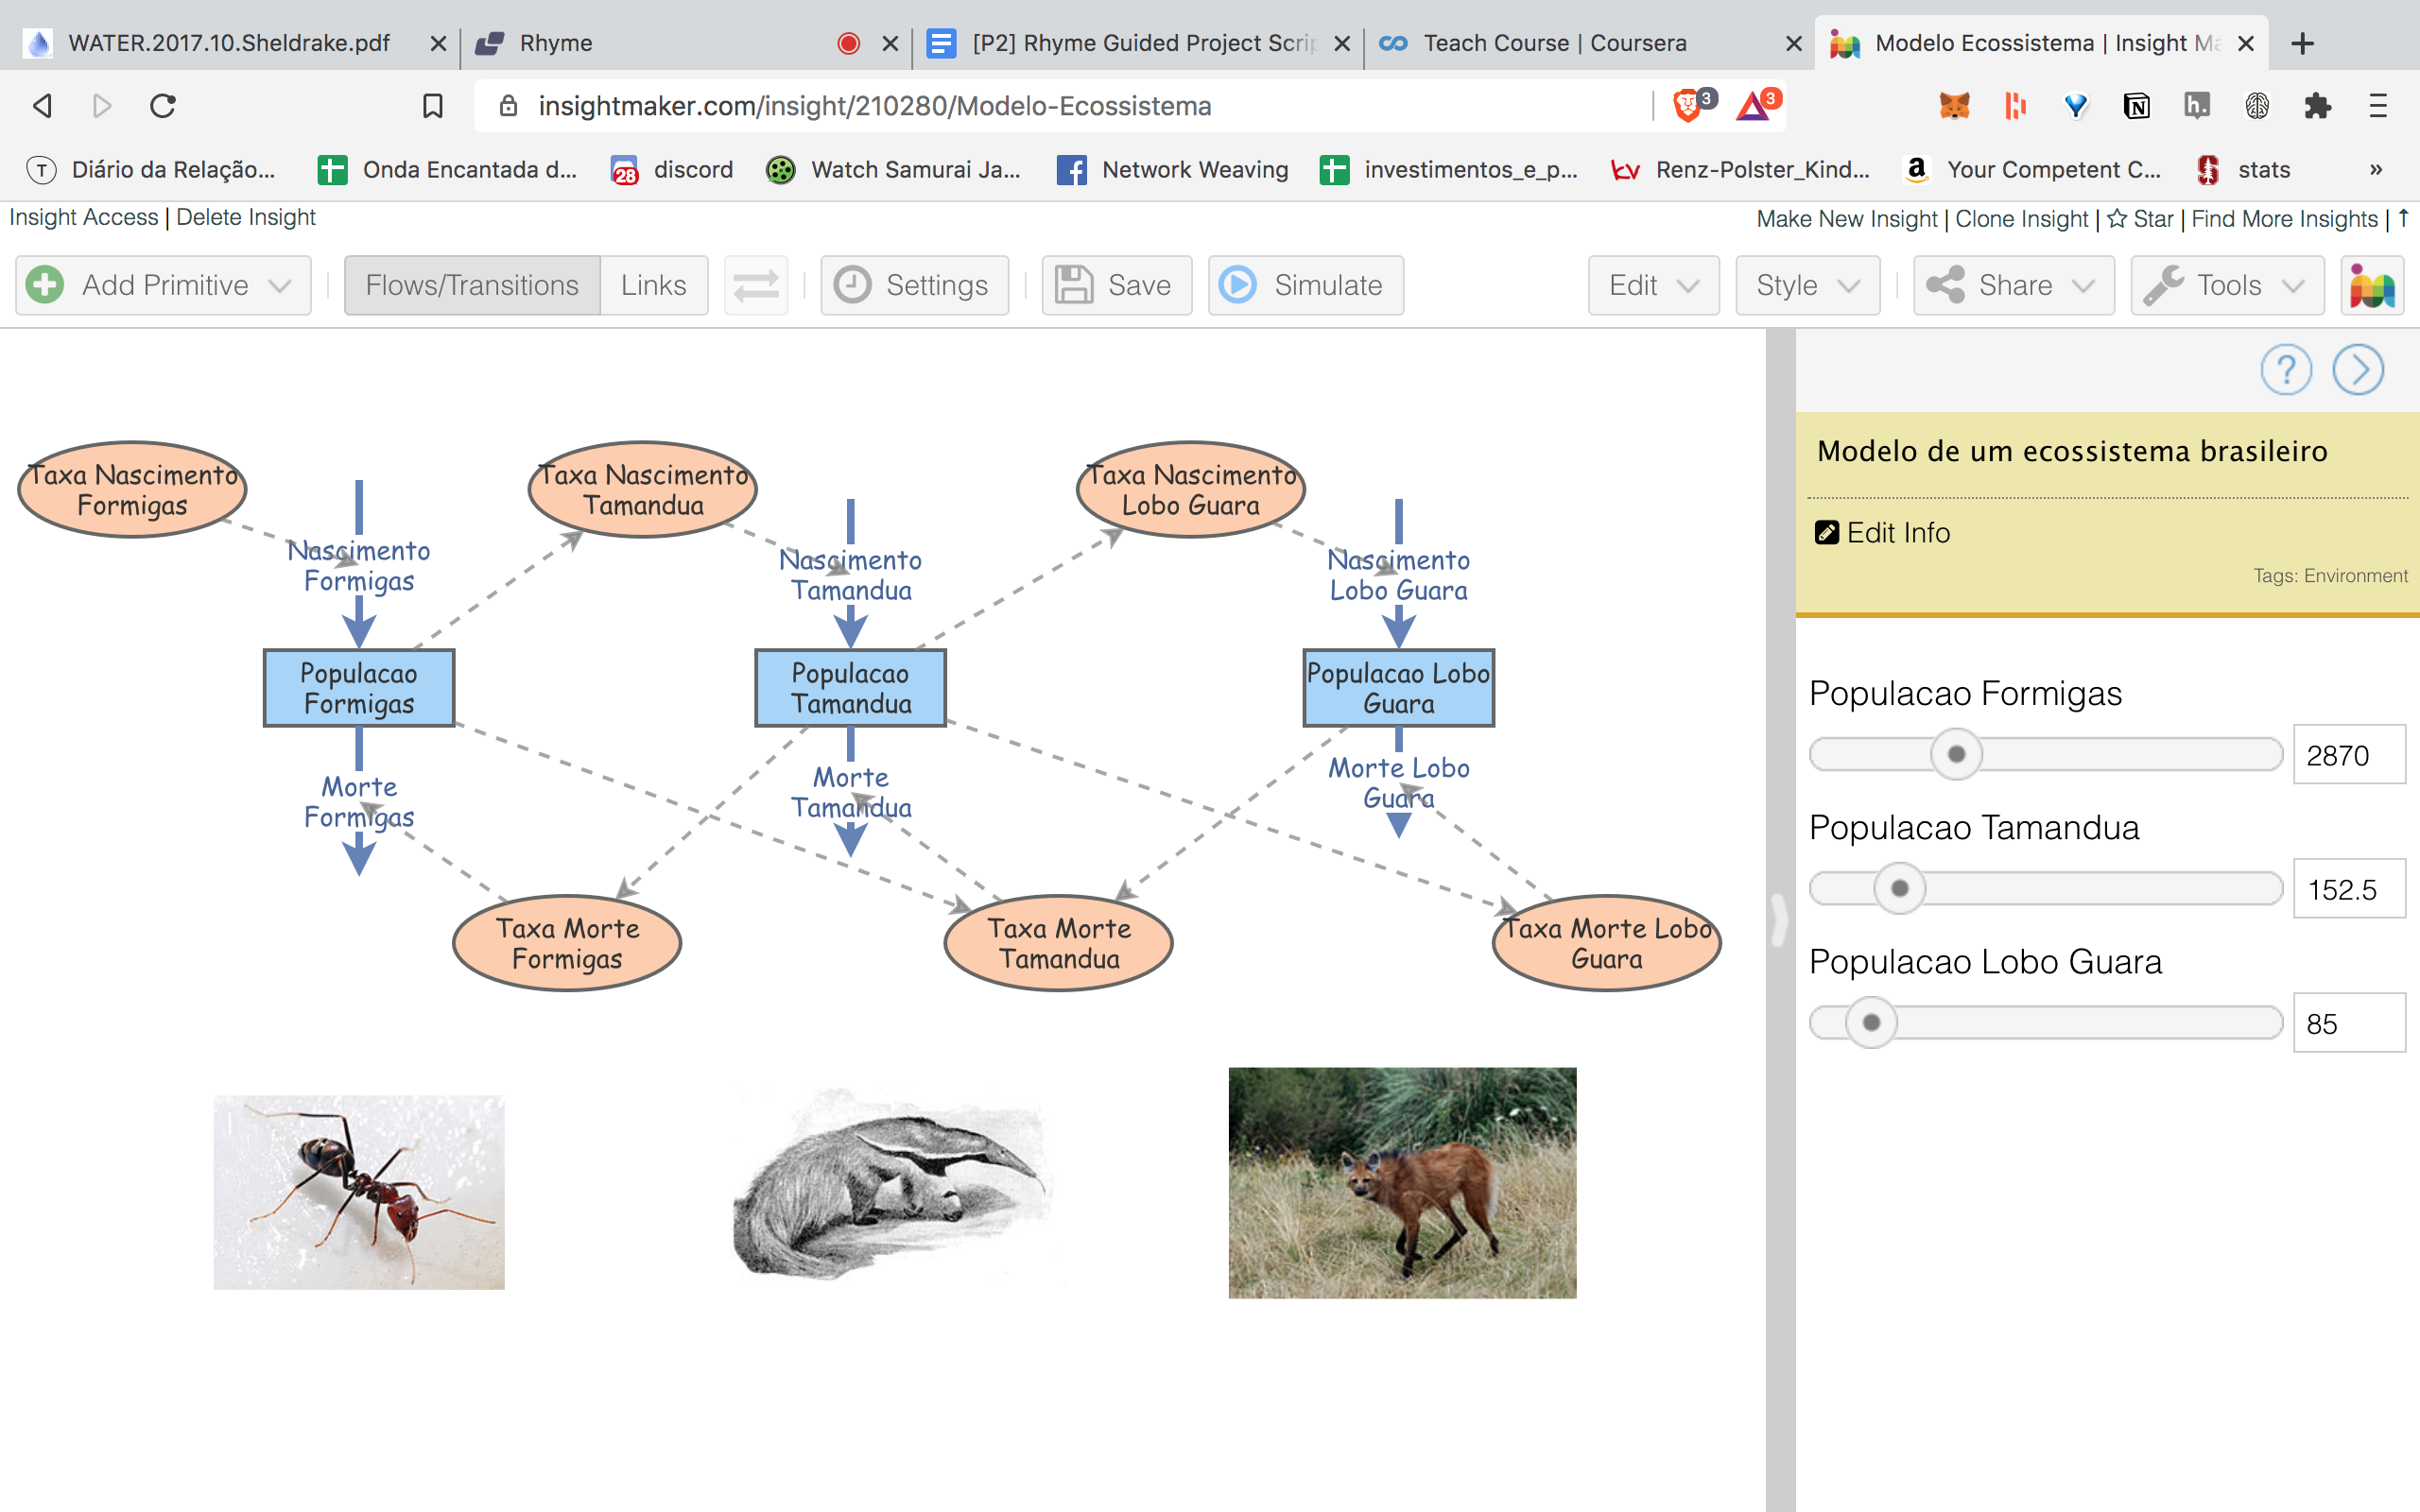Open the help question mark icon
The width and height of the screenshot is (2420, 1512).
pos(2285,370)
